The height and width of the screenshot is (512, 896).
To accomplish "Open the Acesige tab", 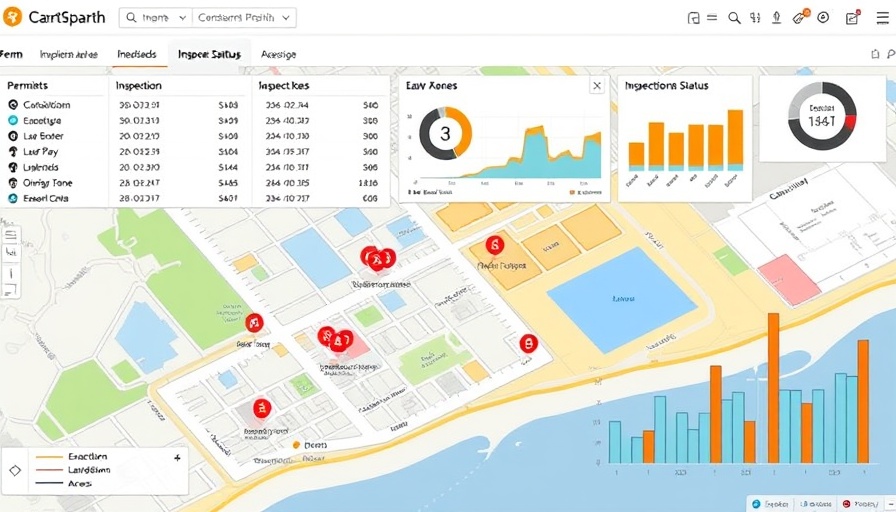I will pyautogui.click(x=278, y=54).
